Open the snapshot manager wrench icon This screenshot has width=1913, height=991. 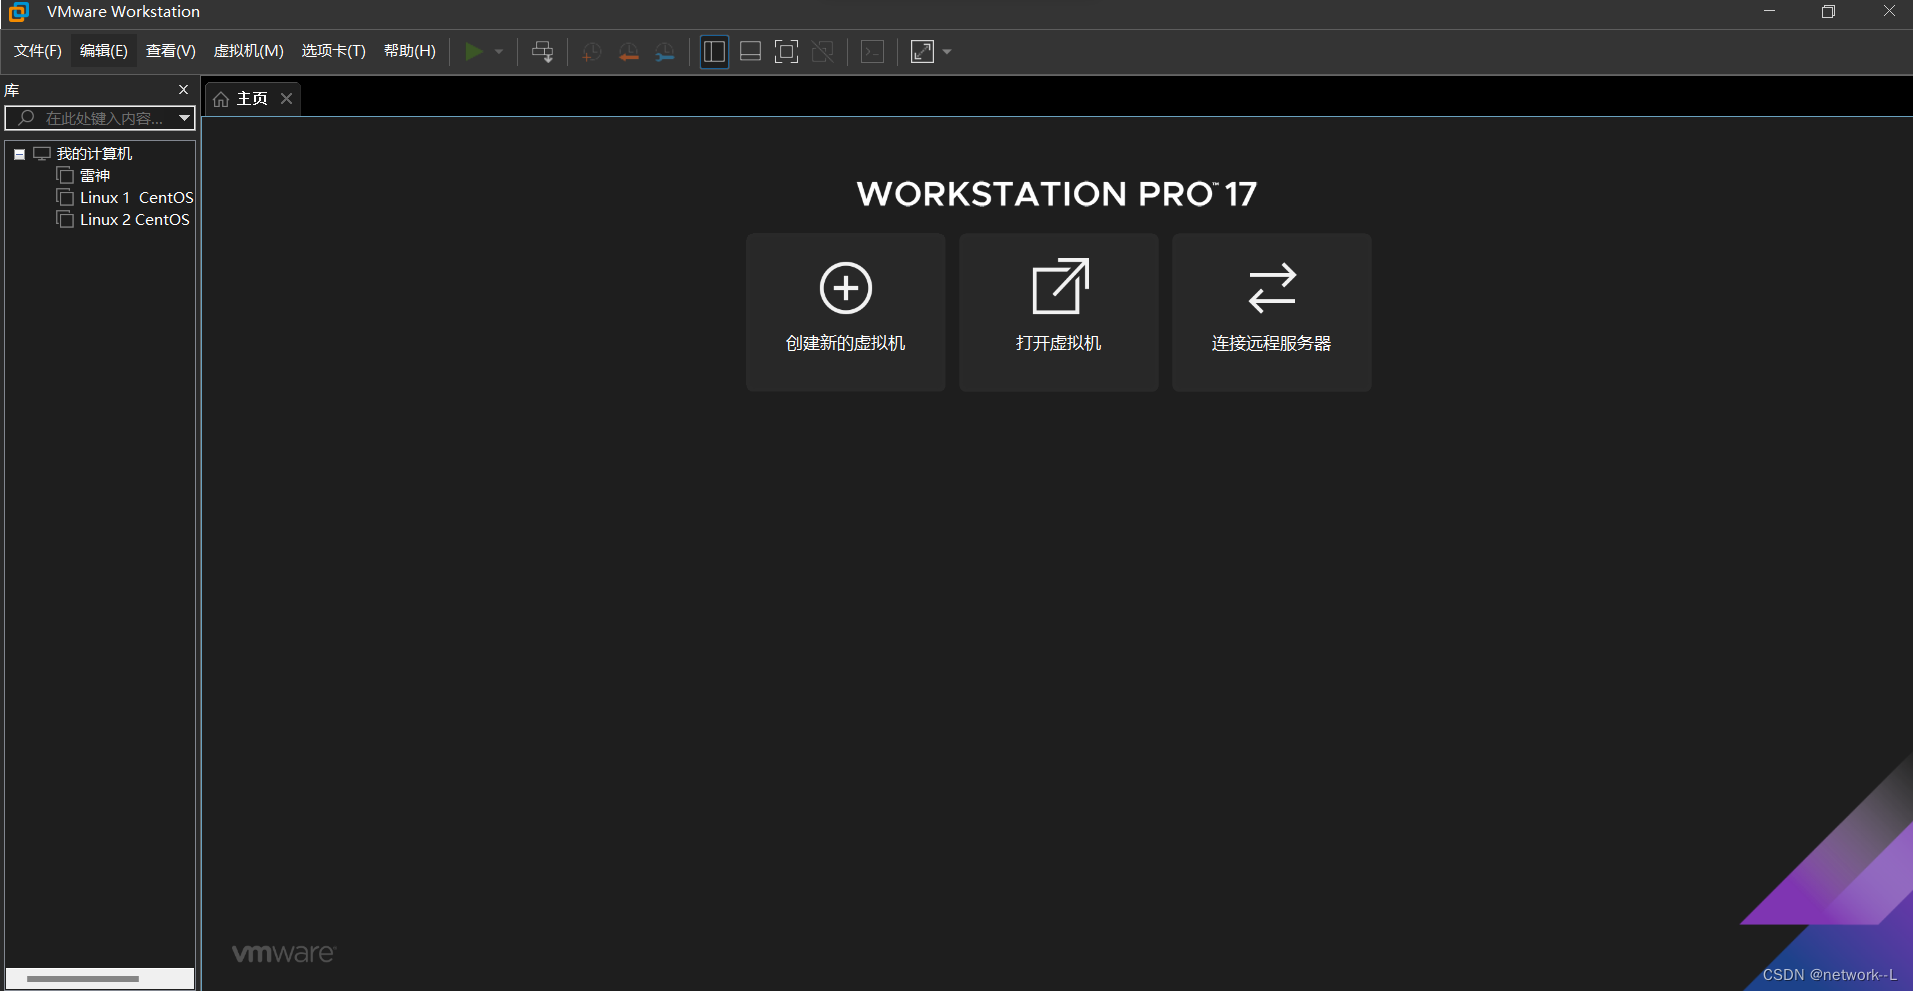coord(665,52)
